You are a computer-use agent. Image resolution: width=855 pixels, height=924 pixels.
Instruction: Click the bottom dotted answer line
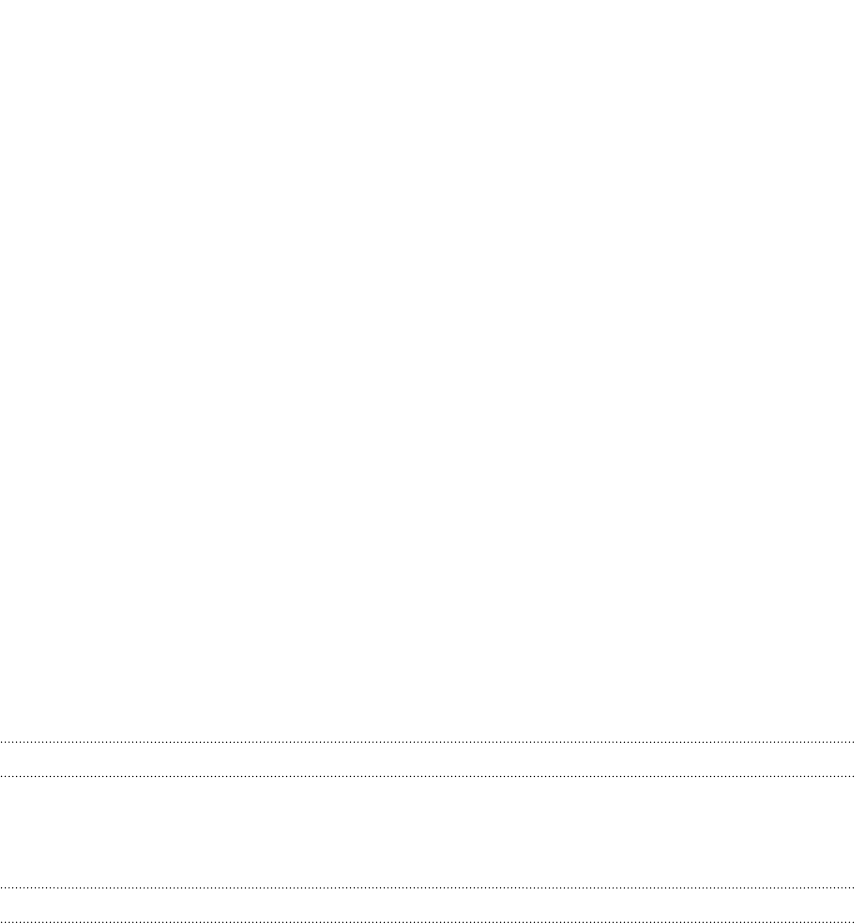coord(427,921)
